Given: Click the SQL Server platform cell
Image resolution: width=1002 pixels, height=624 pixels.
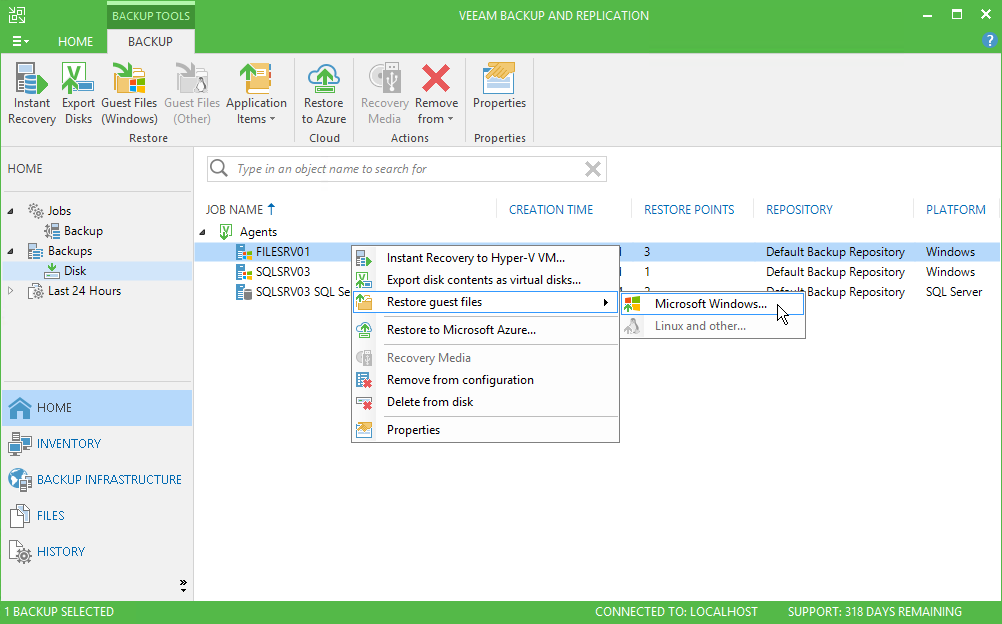Looking at the screenshot, I should point(954,292).
